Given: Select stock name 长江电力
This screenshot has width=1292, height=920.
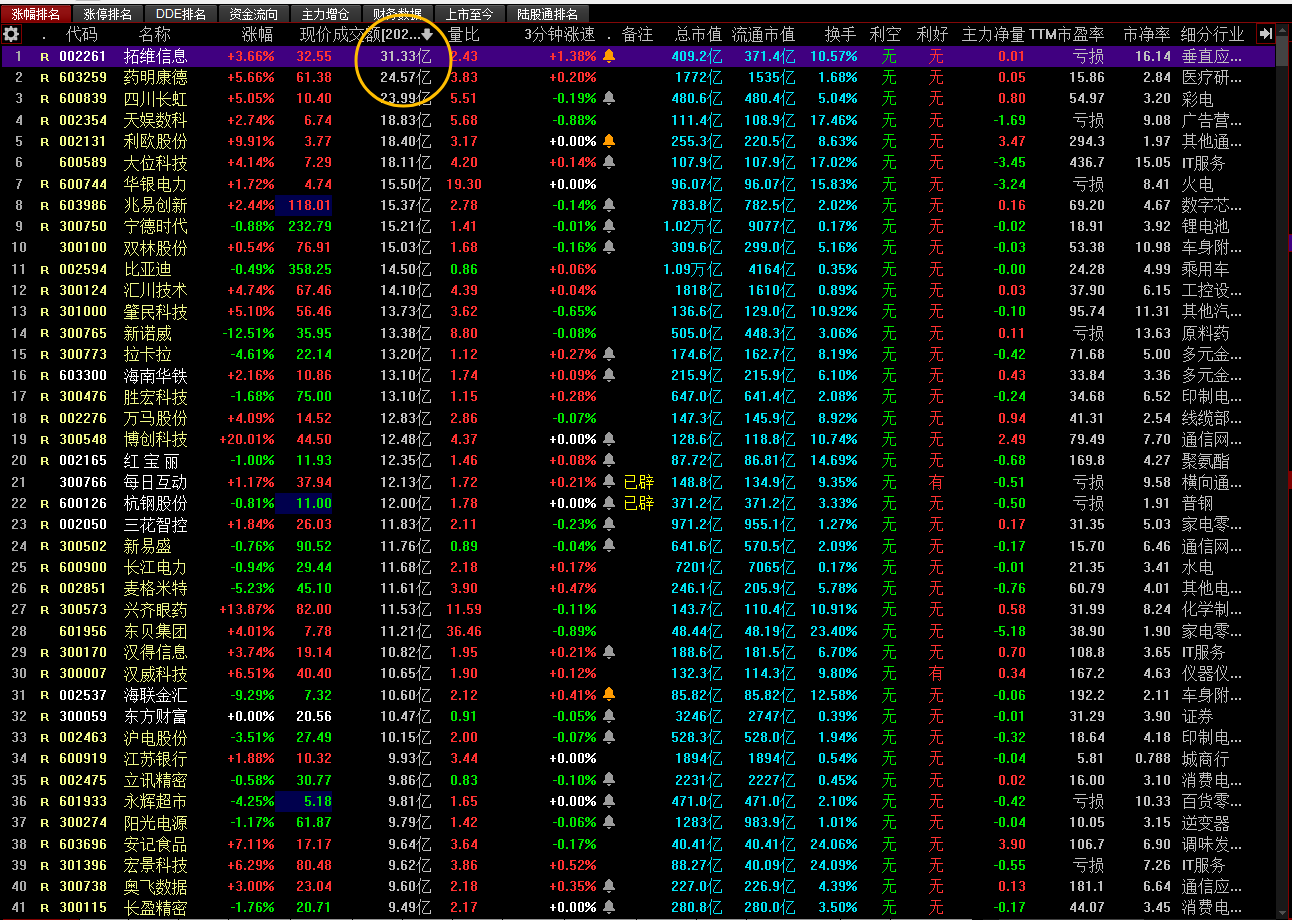Looking at the screenshot, I should coord(155,567).
